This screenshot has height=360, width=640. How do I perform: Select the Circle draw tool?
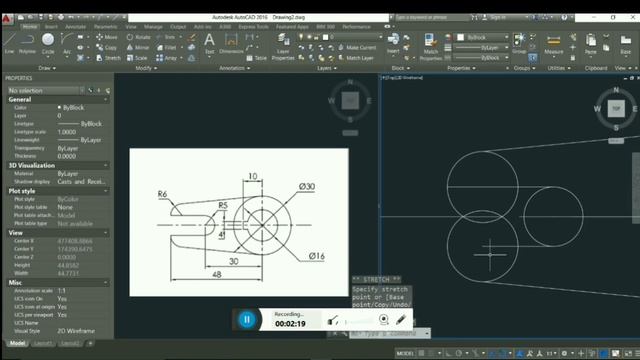(x=48, y=43)
